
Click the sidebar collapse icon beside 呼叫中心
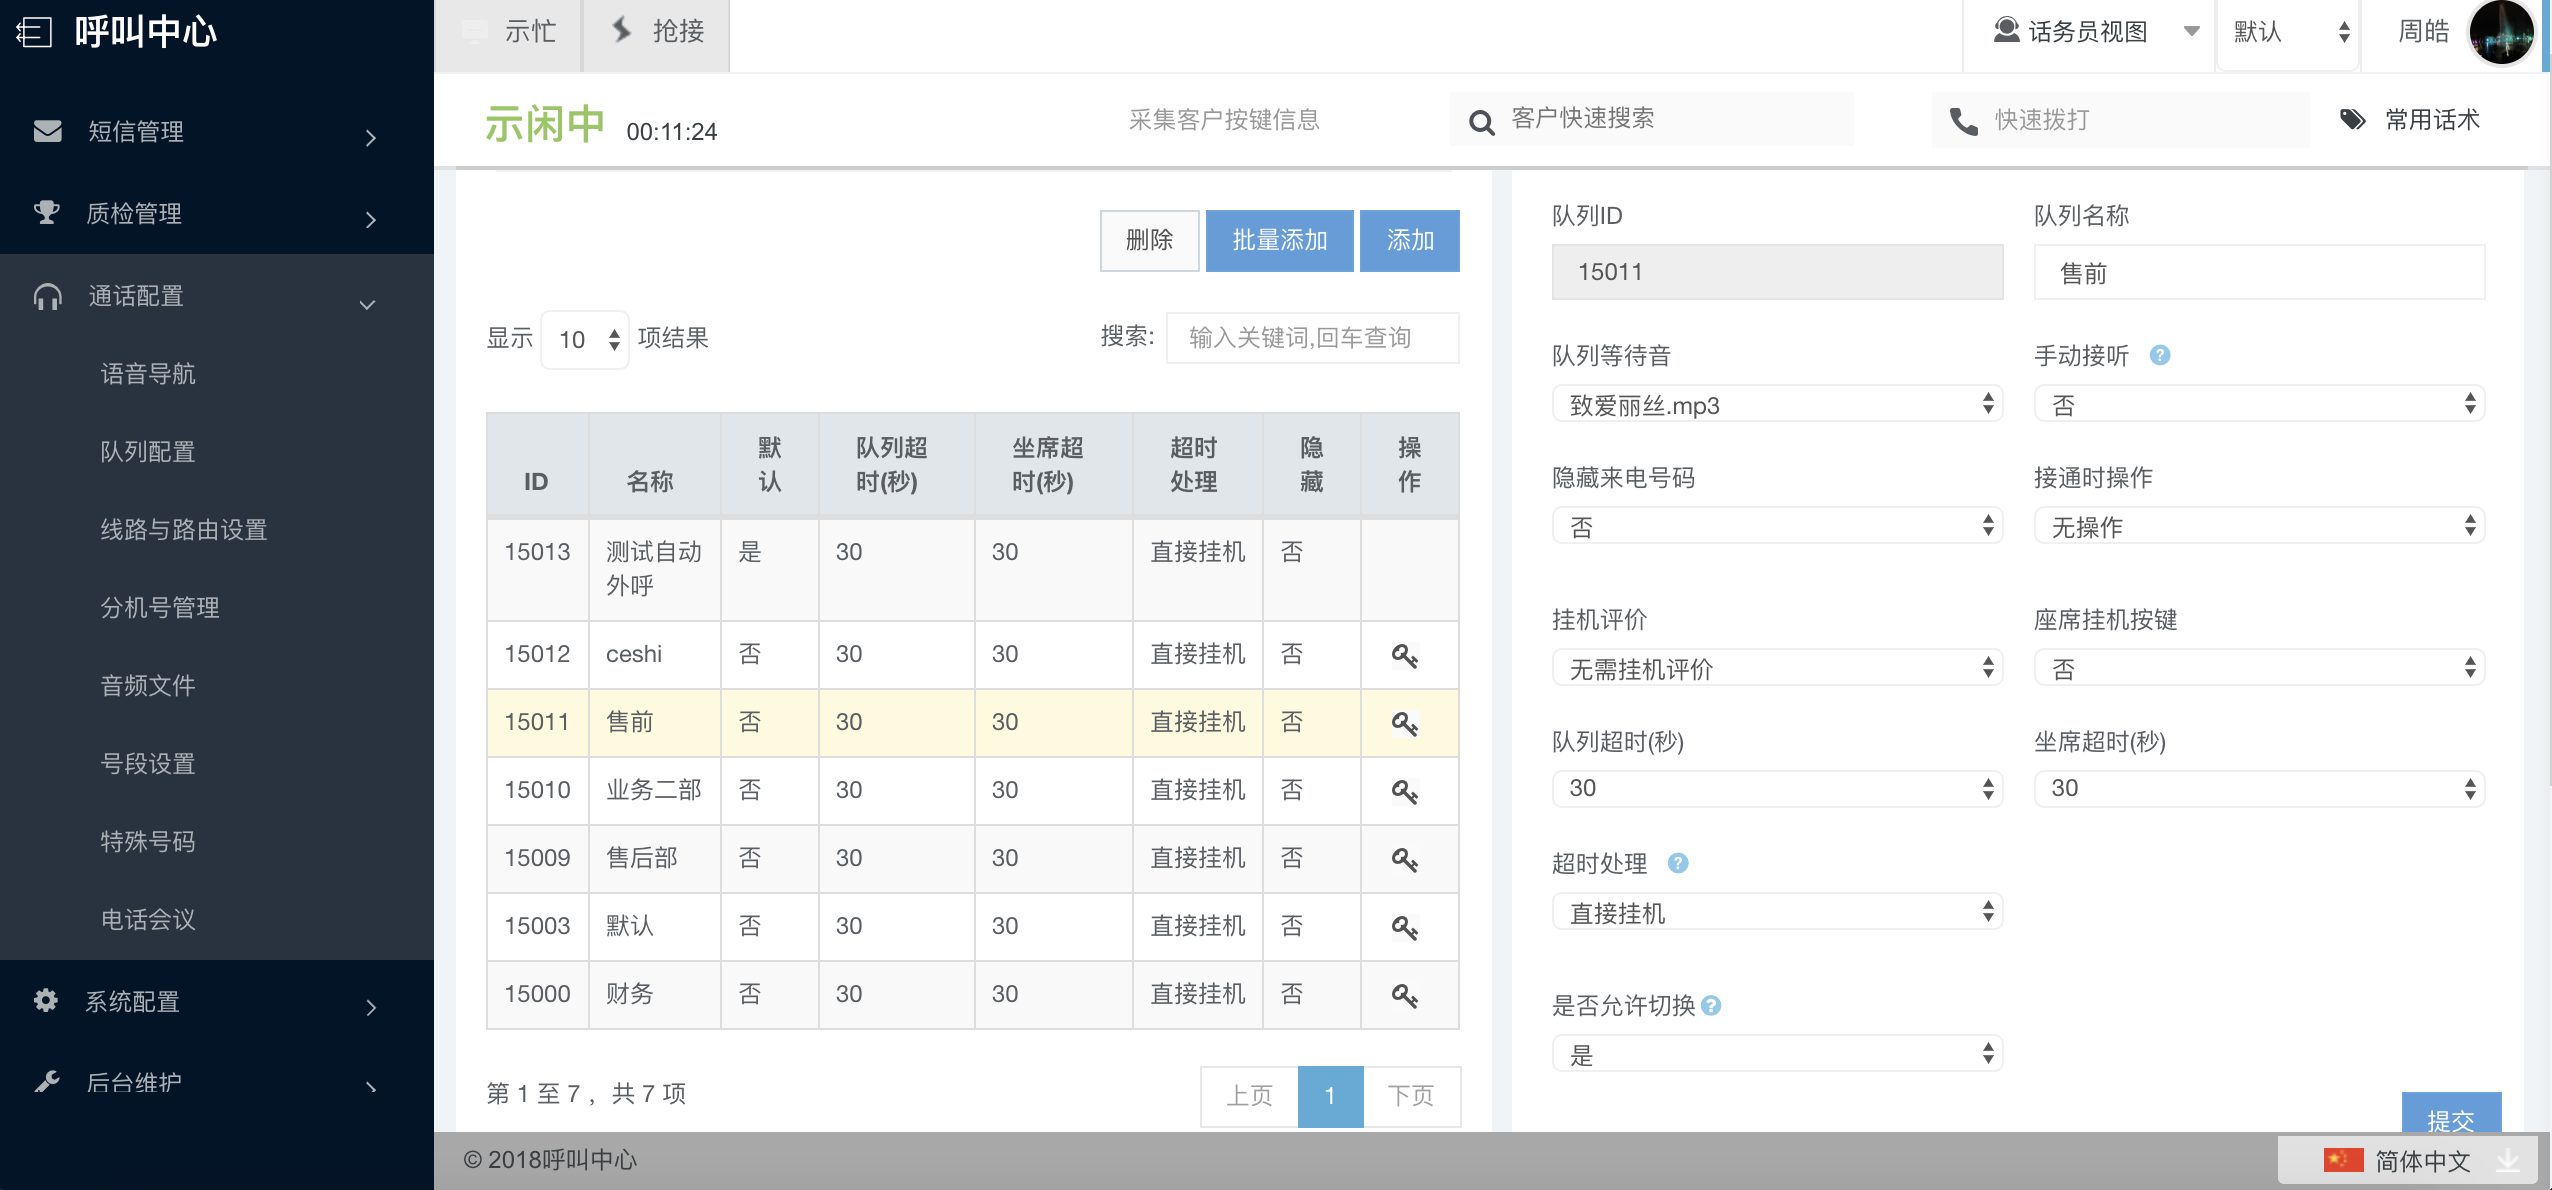point(34,32)
